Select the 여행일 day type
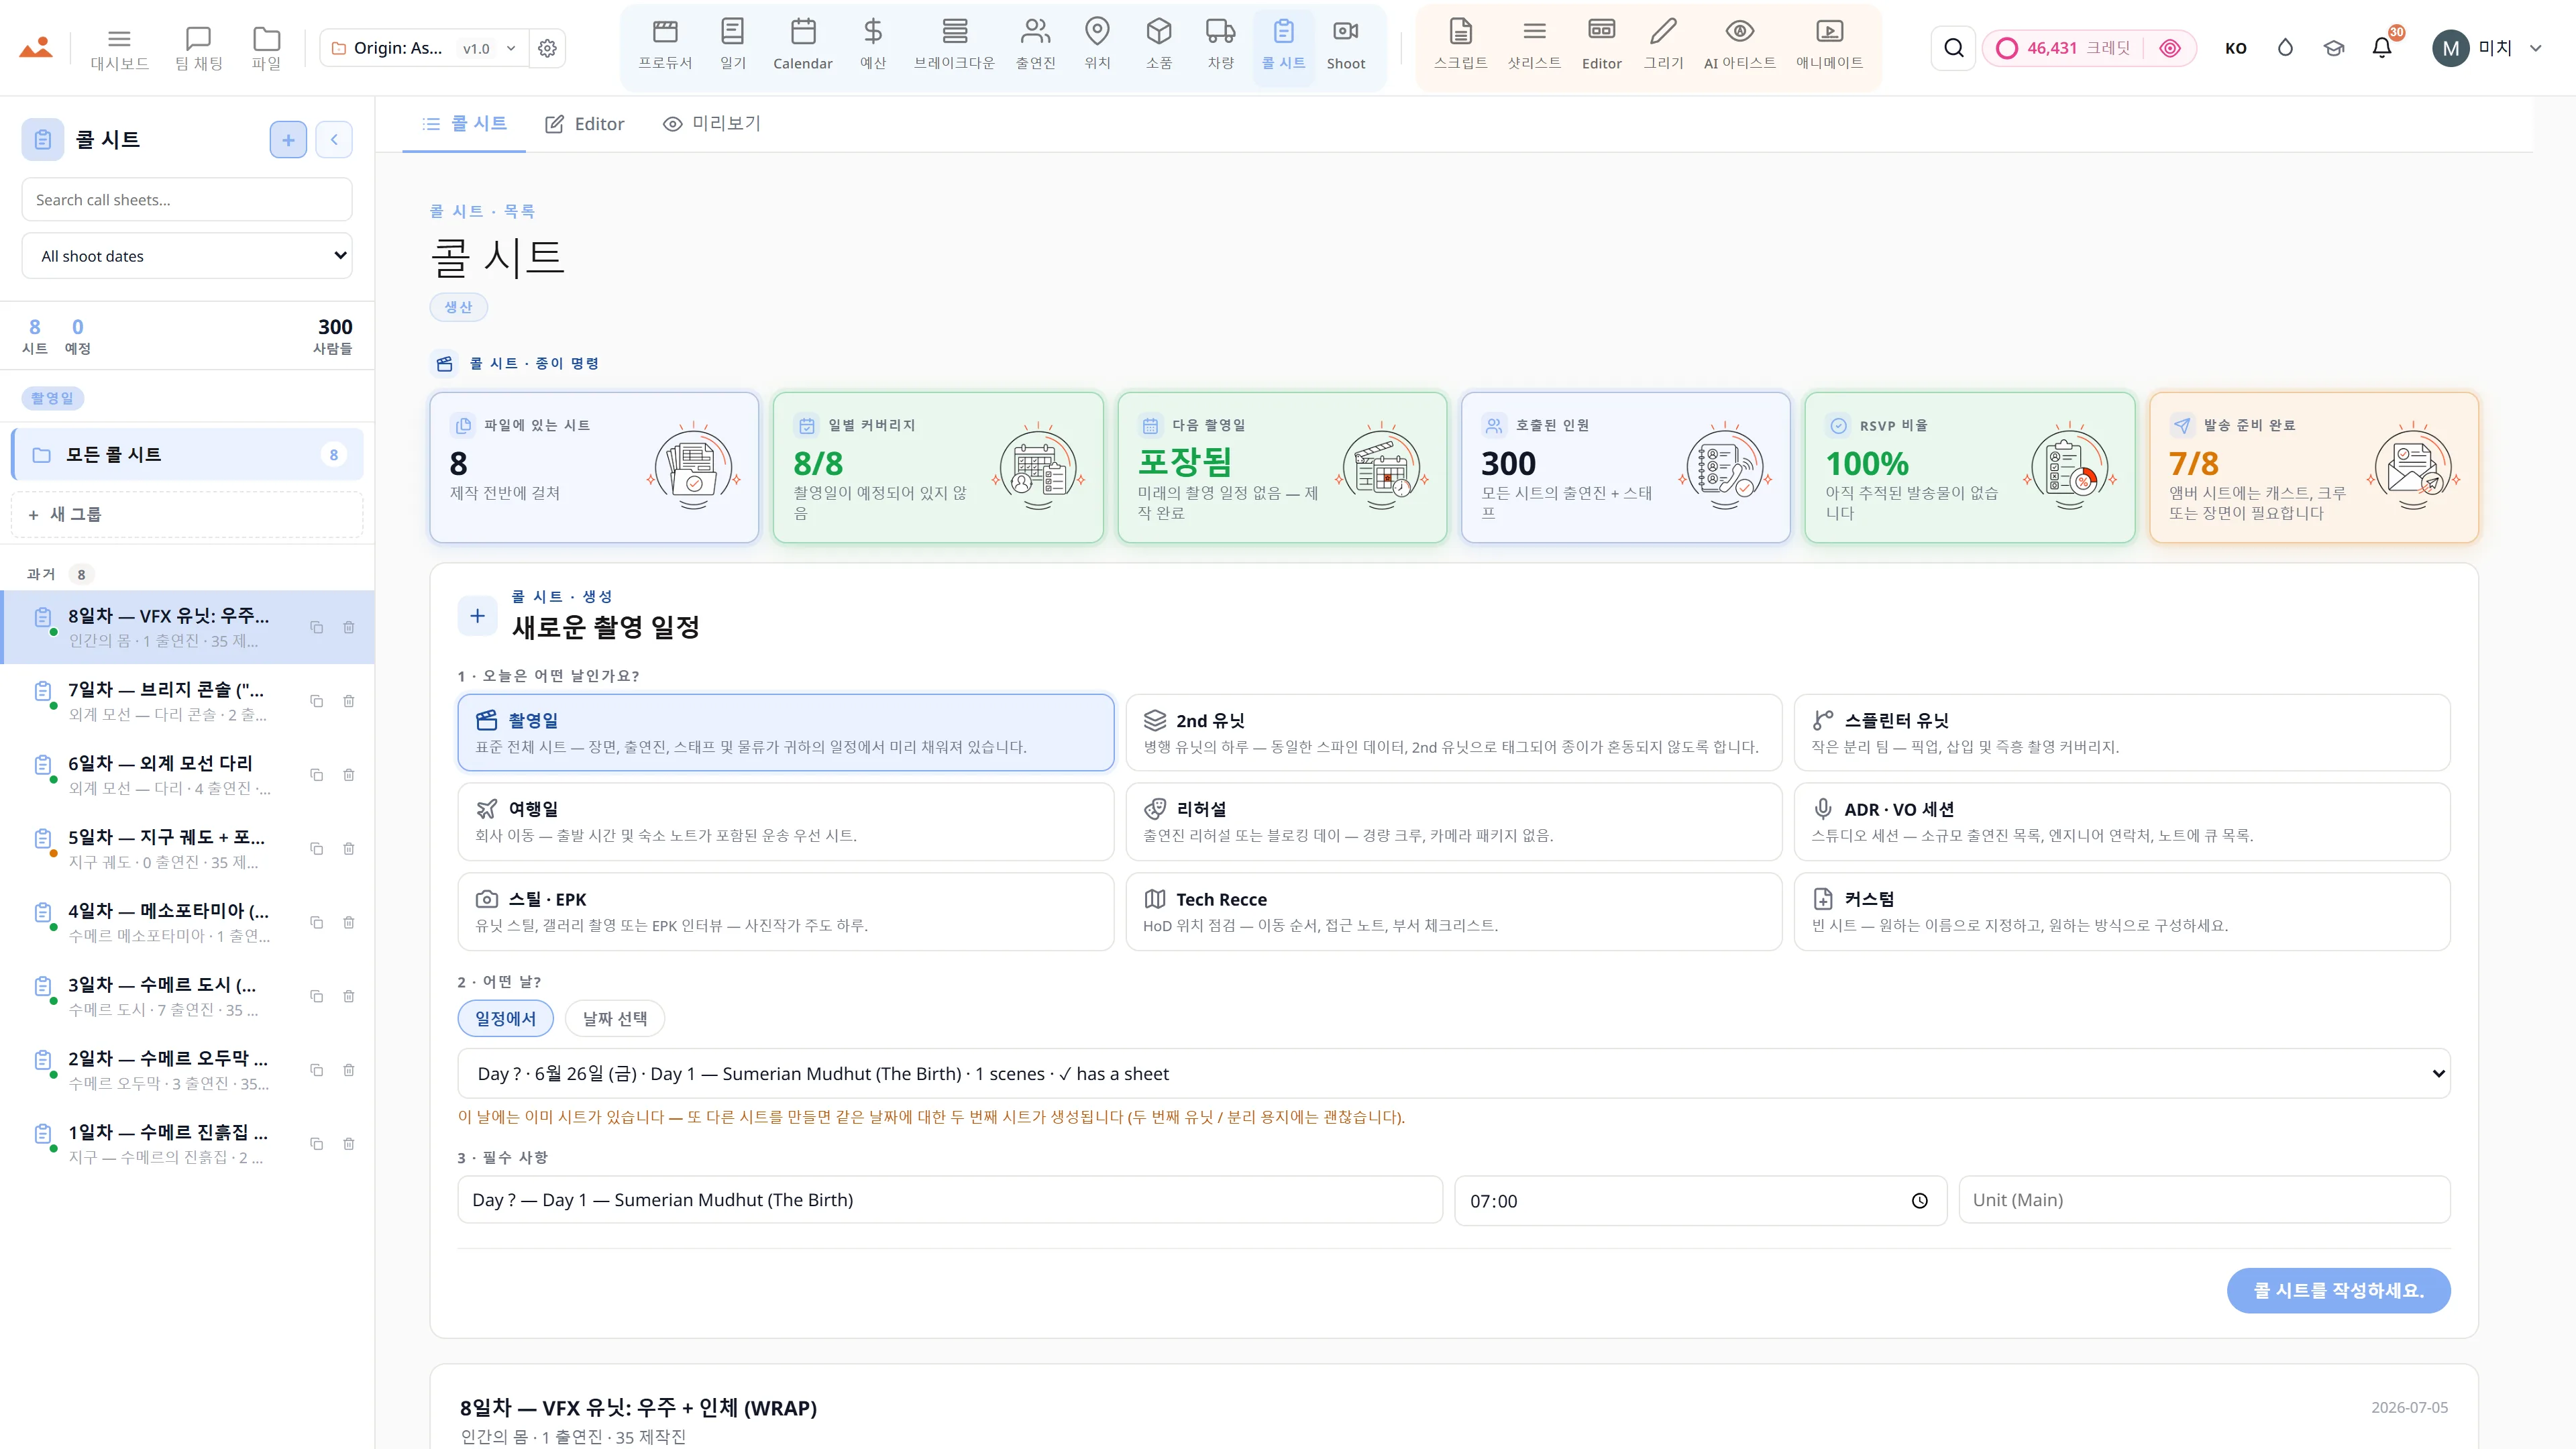Viewport: 2576px width, 1449px height. tap(786, 821)
